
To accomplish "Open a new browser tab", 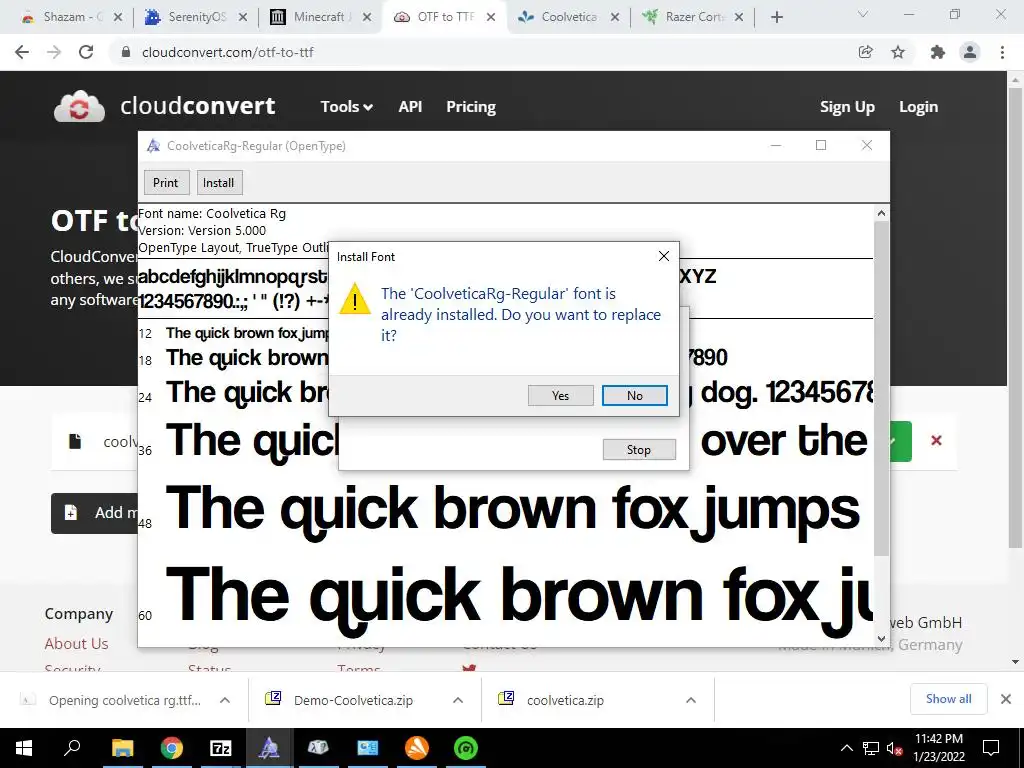I will [776, 17].
